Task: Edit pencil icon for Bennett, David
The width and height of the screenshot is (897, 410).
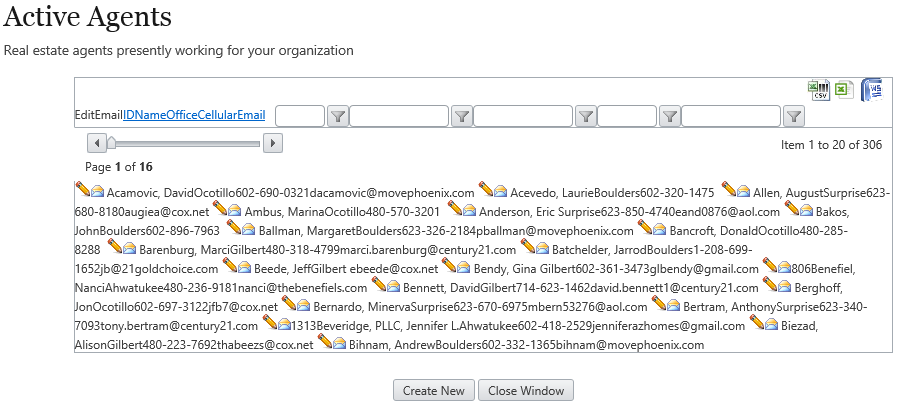Action: pyautogui.click(x=379, y=283)
